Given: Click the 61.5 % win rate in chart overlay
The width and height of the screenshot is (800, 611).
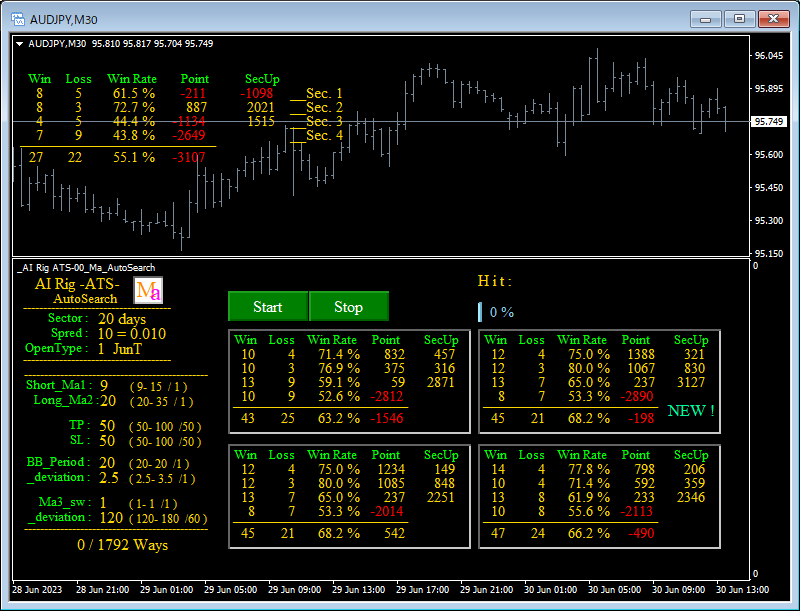Looking at the screenshot, I should [134, 93].
